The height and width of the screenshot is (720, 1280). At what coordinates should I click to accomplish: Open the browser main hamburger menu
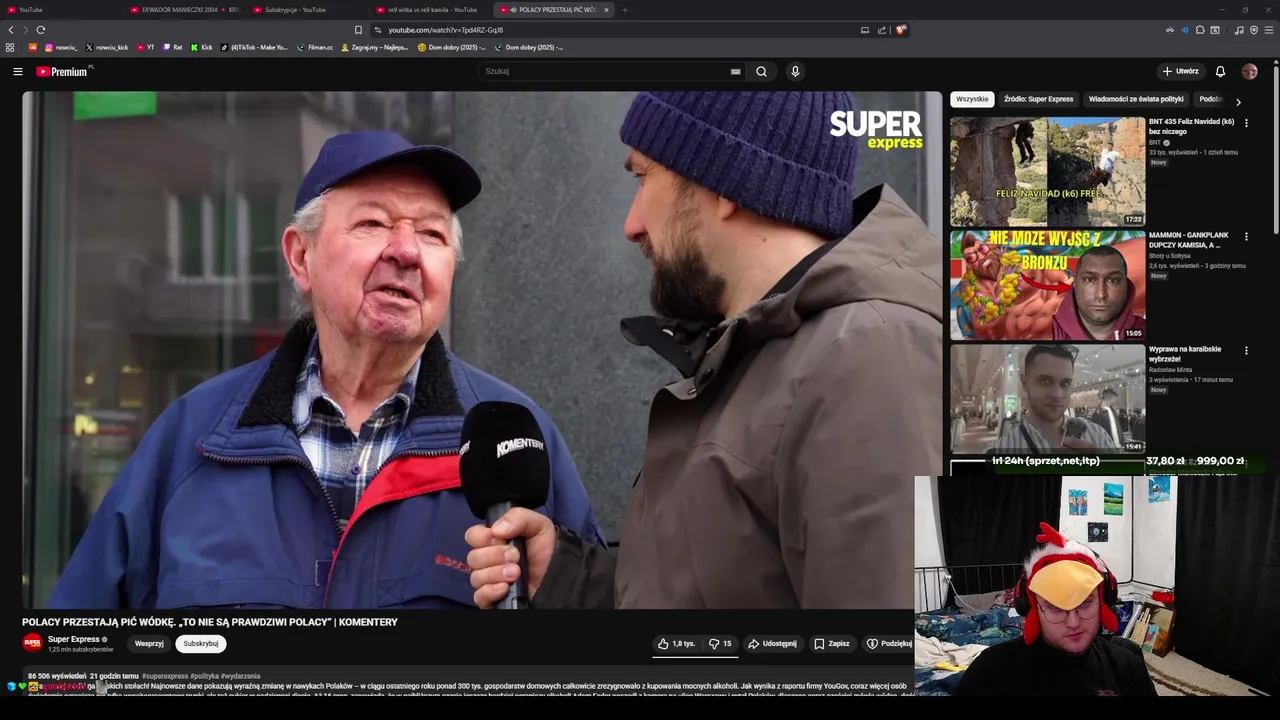click(1270, 30)
